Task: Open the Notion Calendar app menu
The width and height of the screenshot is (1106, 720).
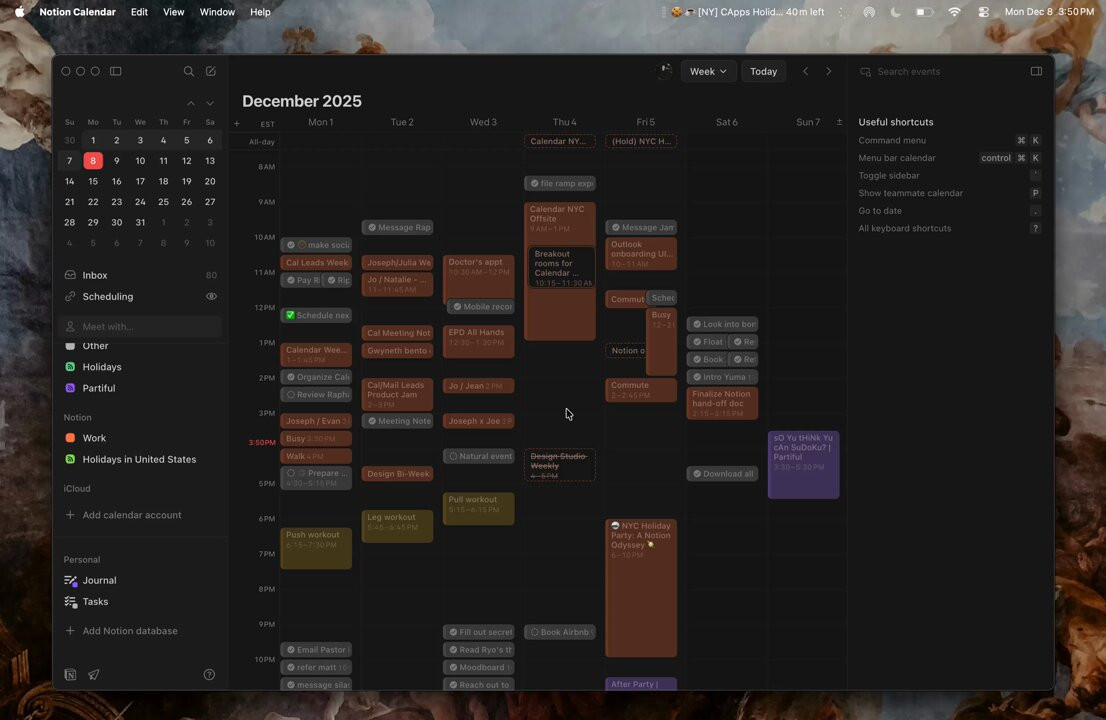Action: pyautogui.click(x=78, y=12)
